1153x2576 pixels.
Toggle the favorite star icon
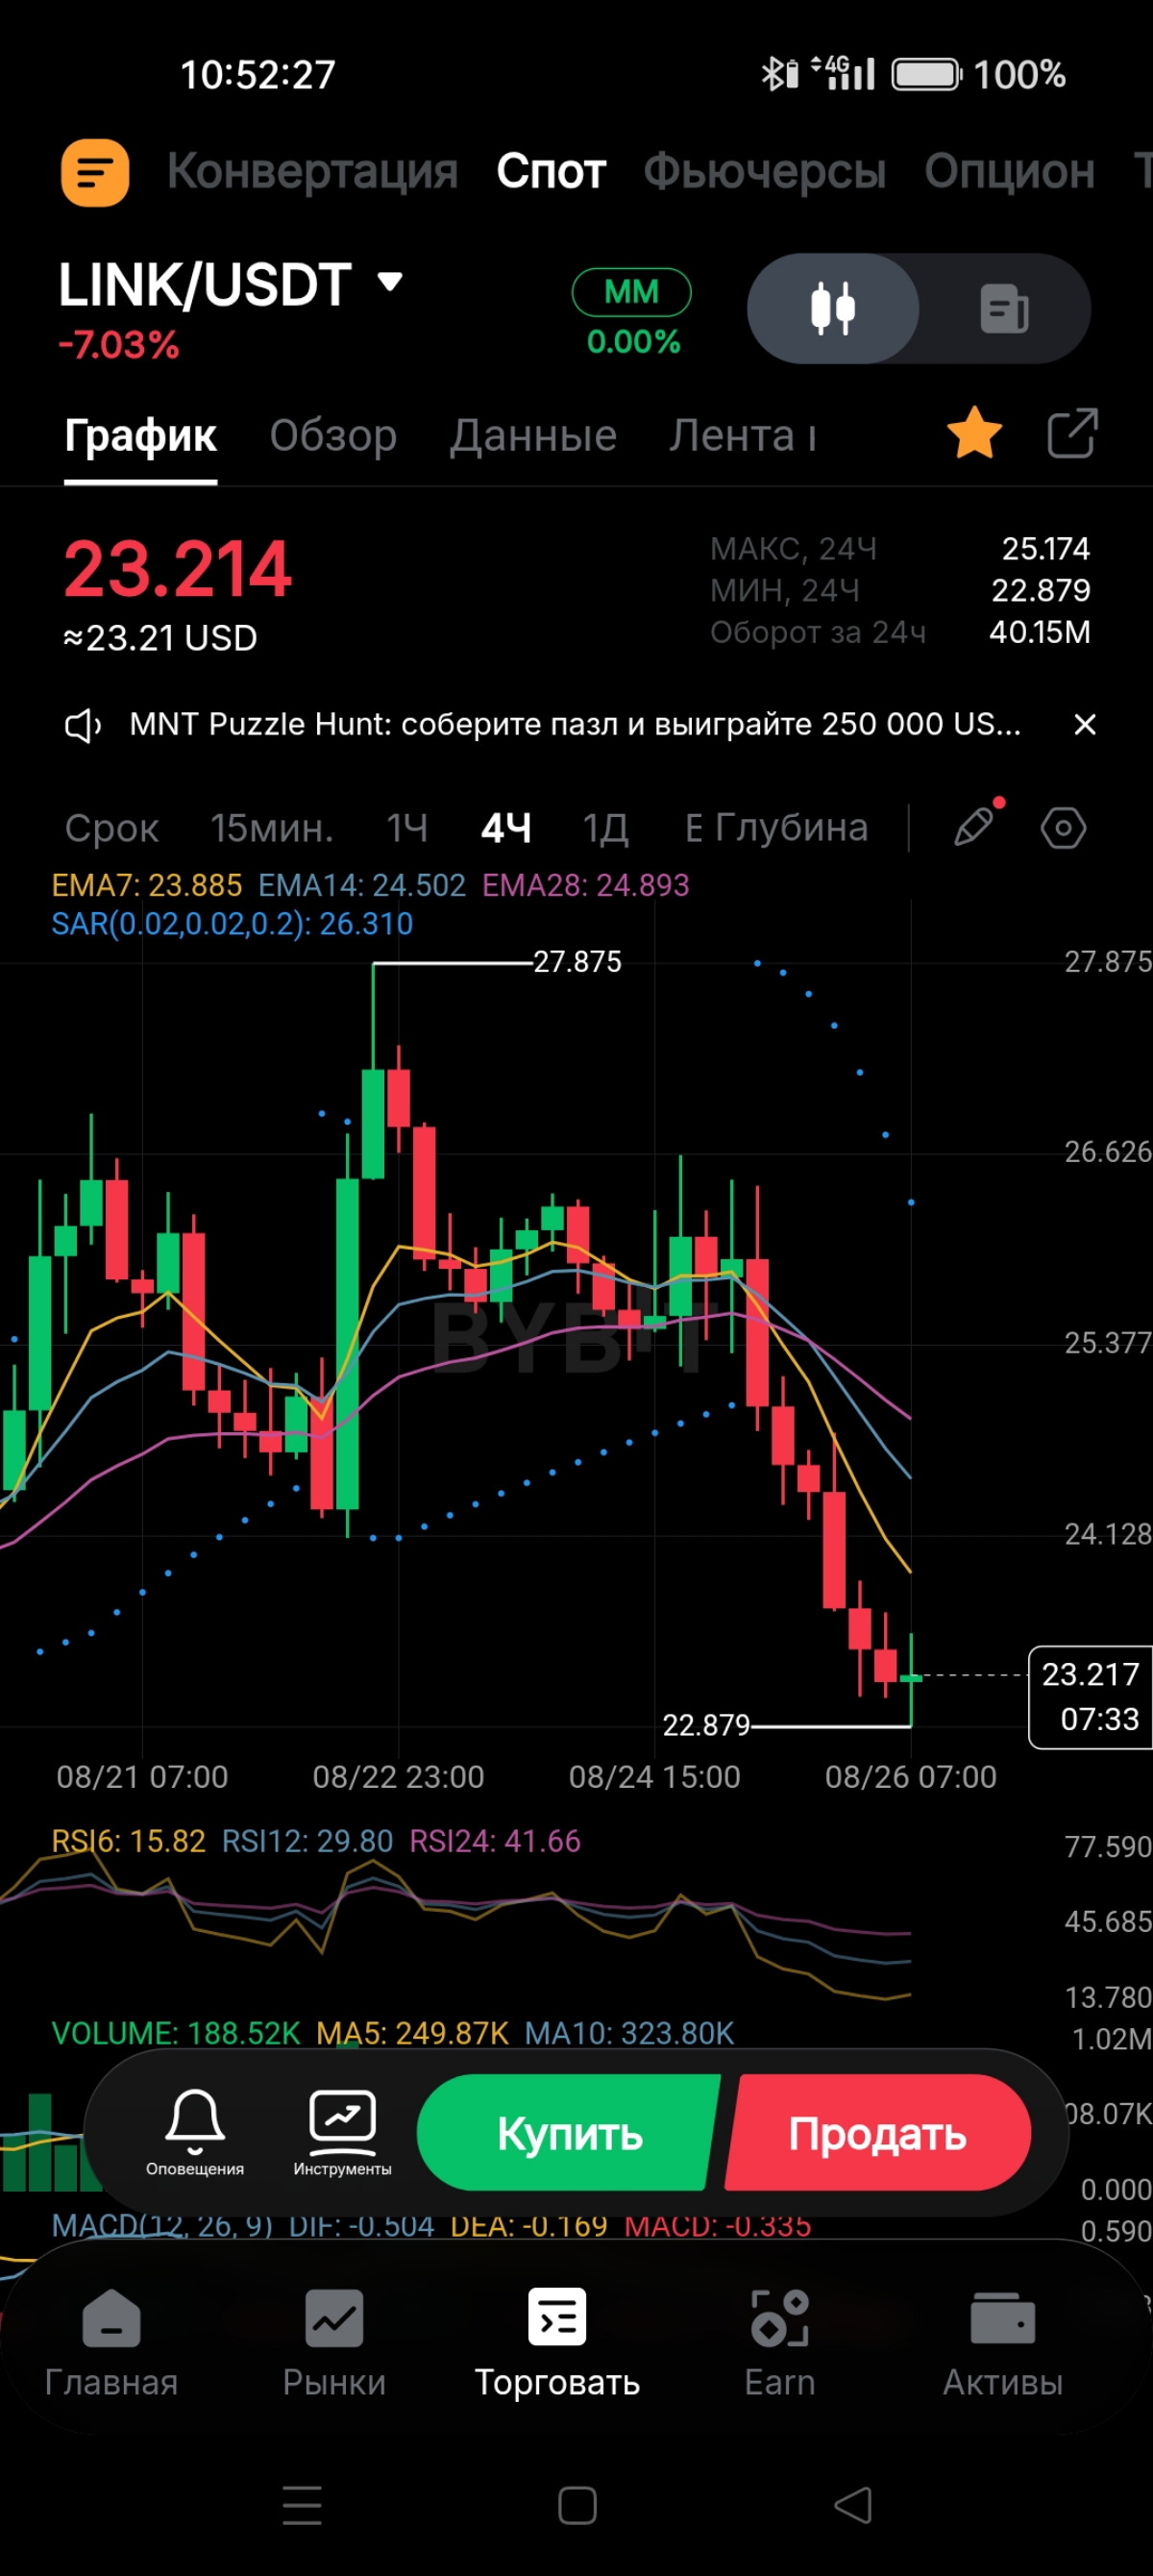tap(974, 433)
